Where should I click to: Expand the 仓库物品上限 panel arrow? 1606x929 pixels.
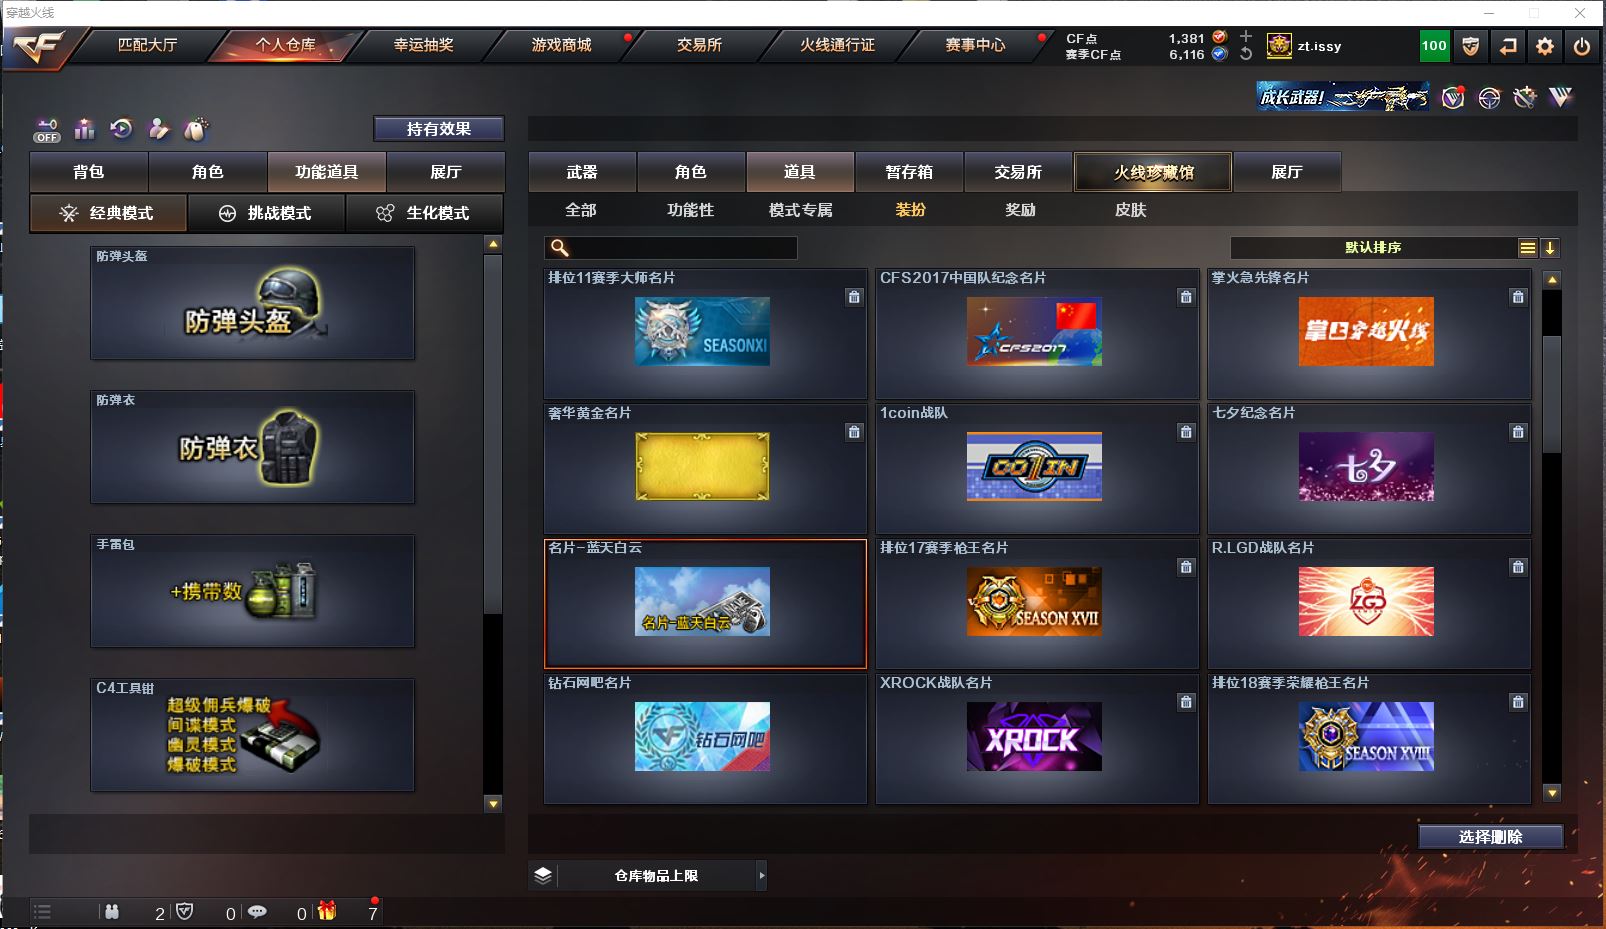coord(761,875)
